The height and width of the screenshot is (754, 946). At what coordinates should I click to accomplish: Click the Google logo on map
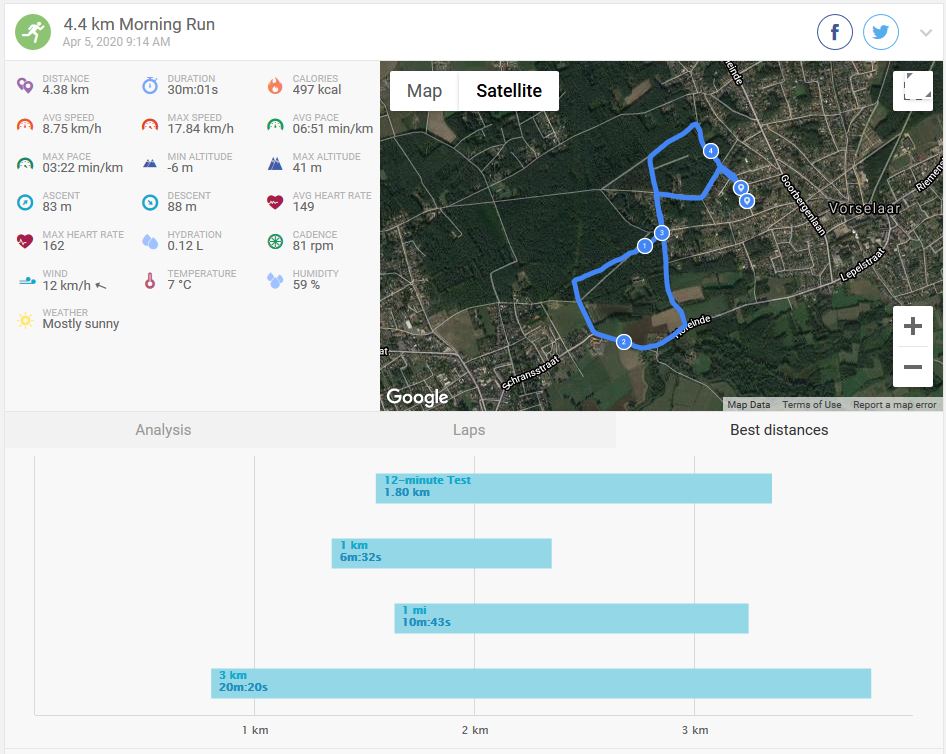(x=417, y=397)
